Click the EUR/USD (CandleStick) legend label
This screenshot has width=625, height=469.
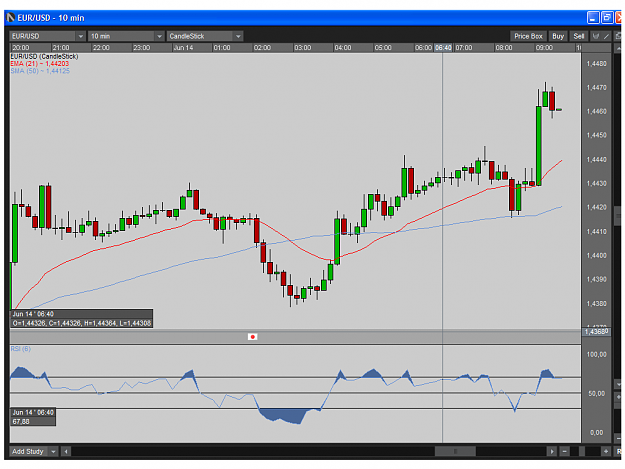[44, 57]
